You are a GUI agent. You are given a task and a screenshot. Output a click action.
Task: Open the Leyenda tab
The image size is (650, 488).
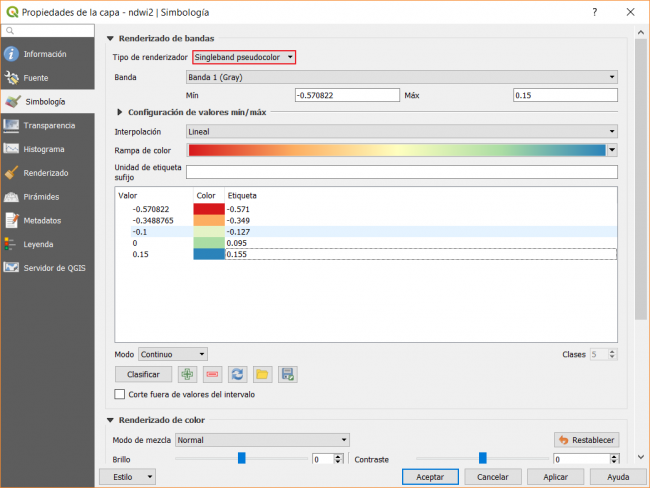coord(48,244)
